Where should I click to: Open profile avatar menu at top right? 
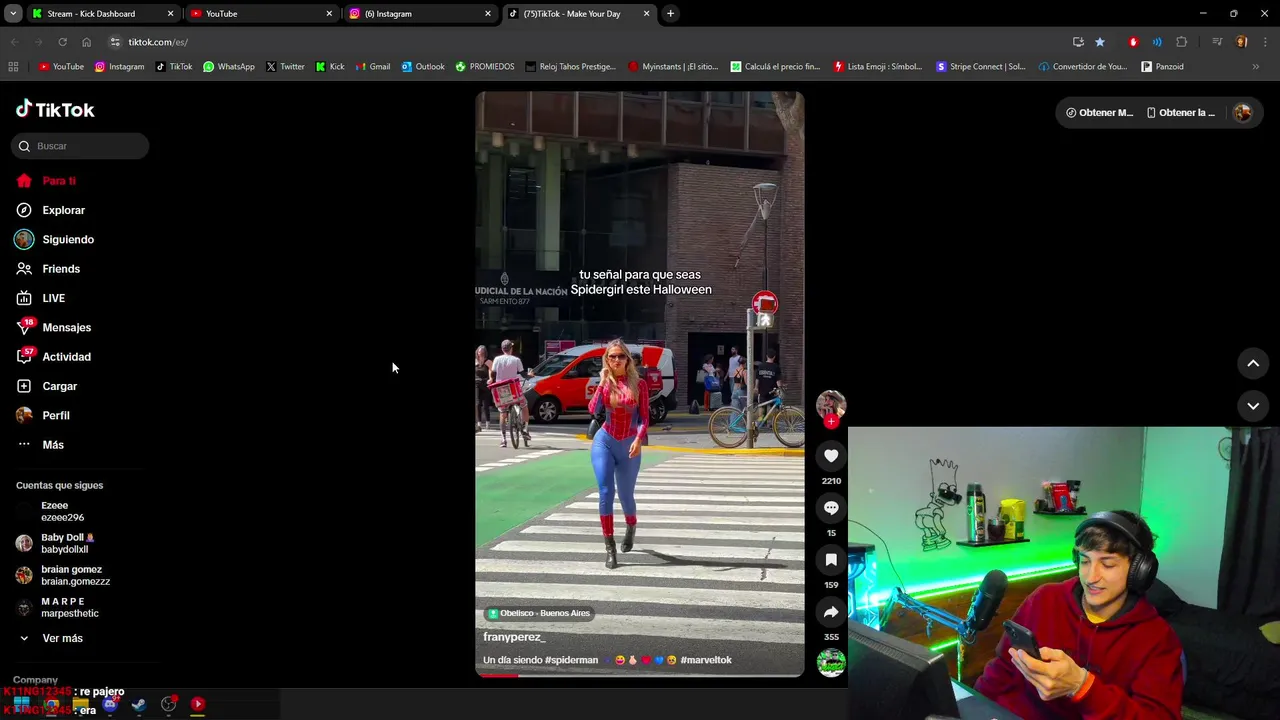coord(1242,113)
